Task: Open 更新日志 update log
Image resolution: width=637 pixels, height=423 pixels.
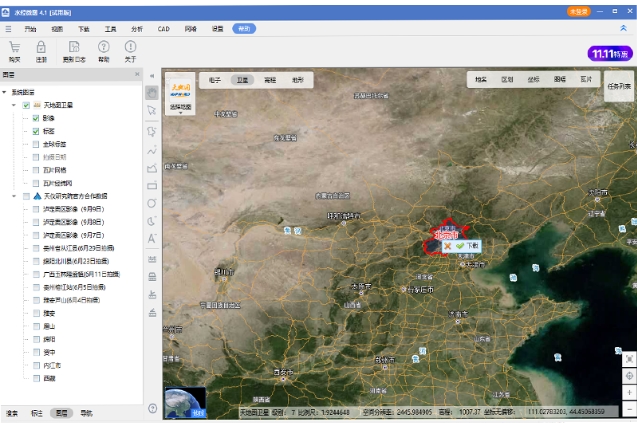Action: point(74,51)
